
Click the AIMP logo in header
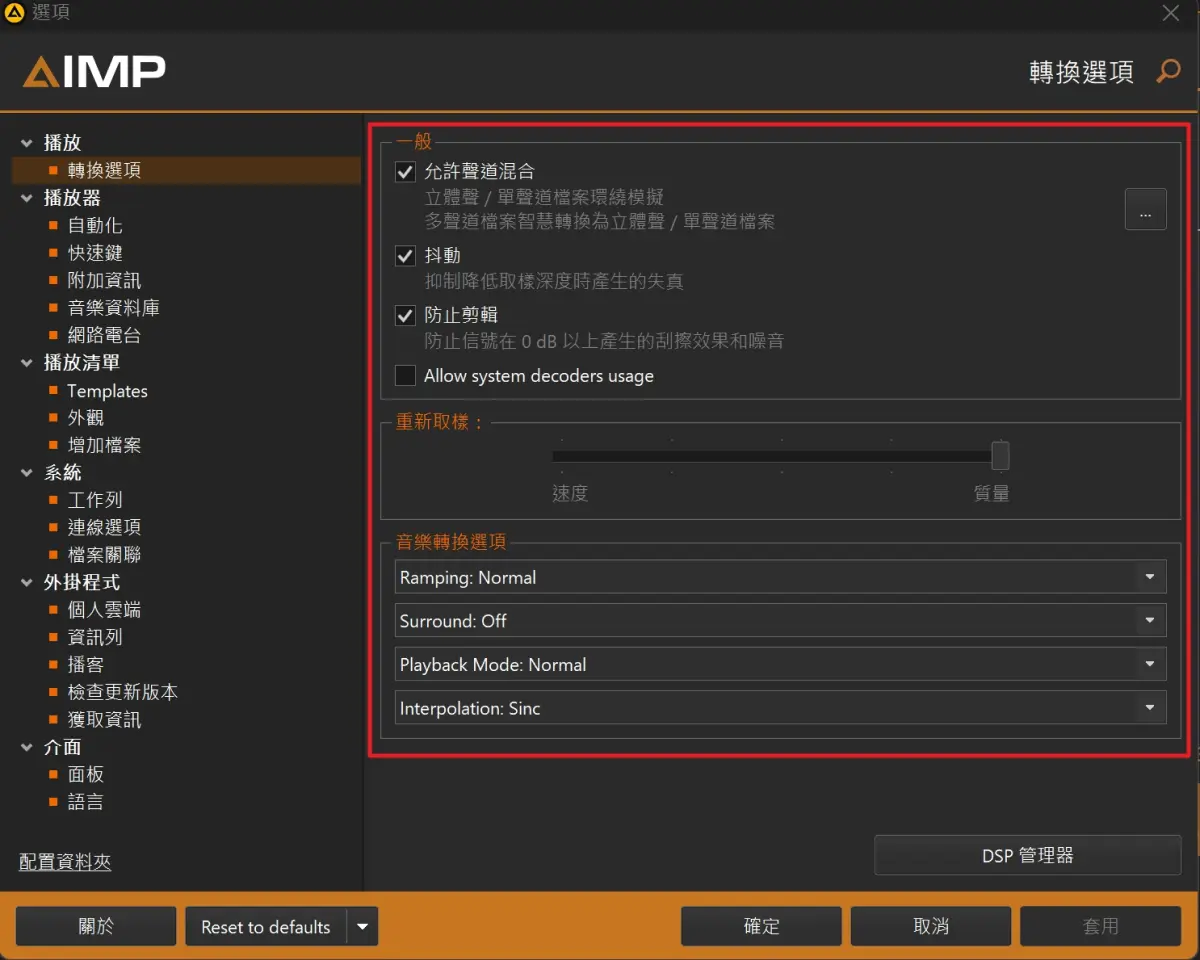pos(95,72)
